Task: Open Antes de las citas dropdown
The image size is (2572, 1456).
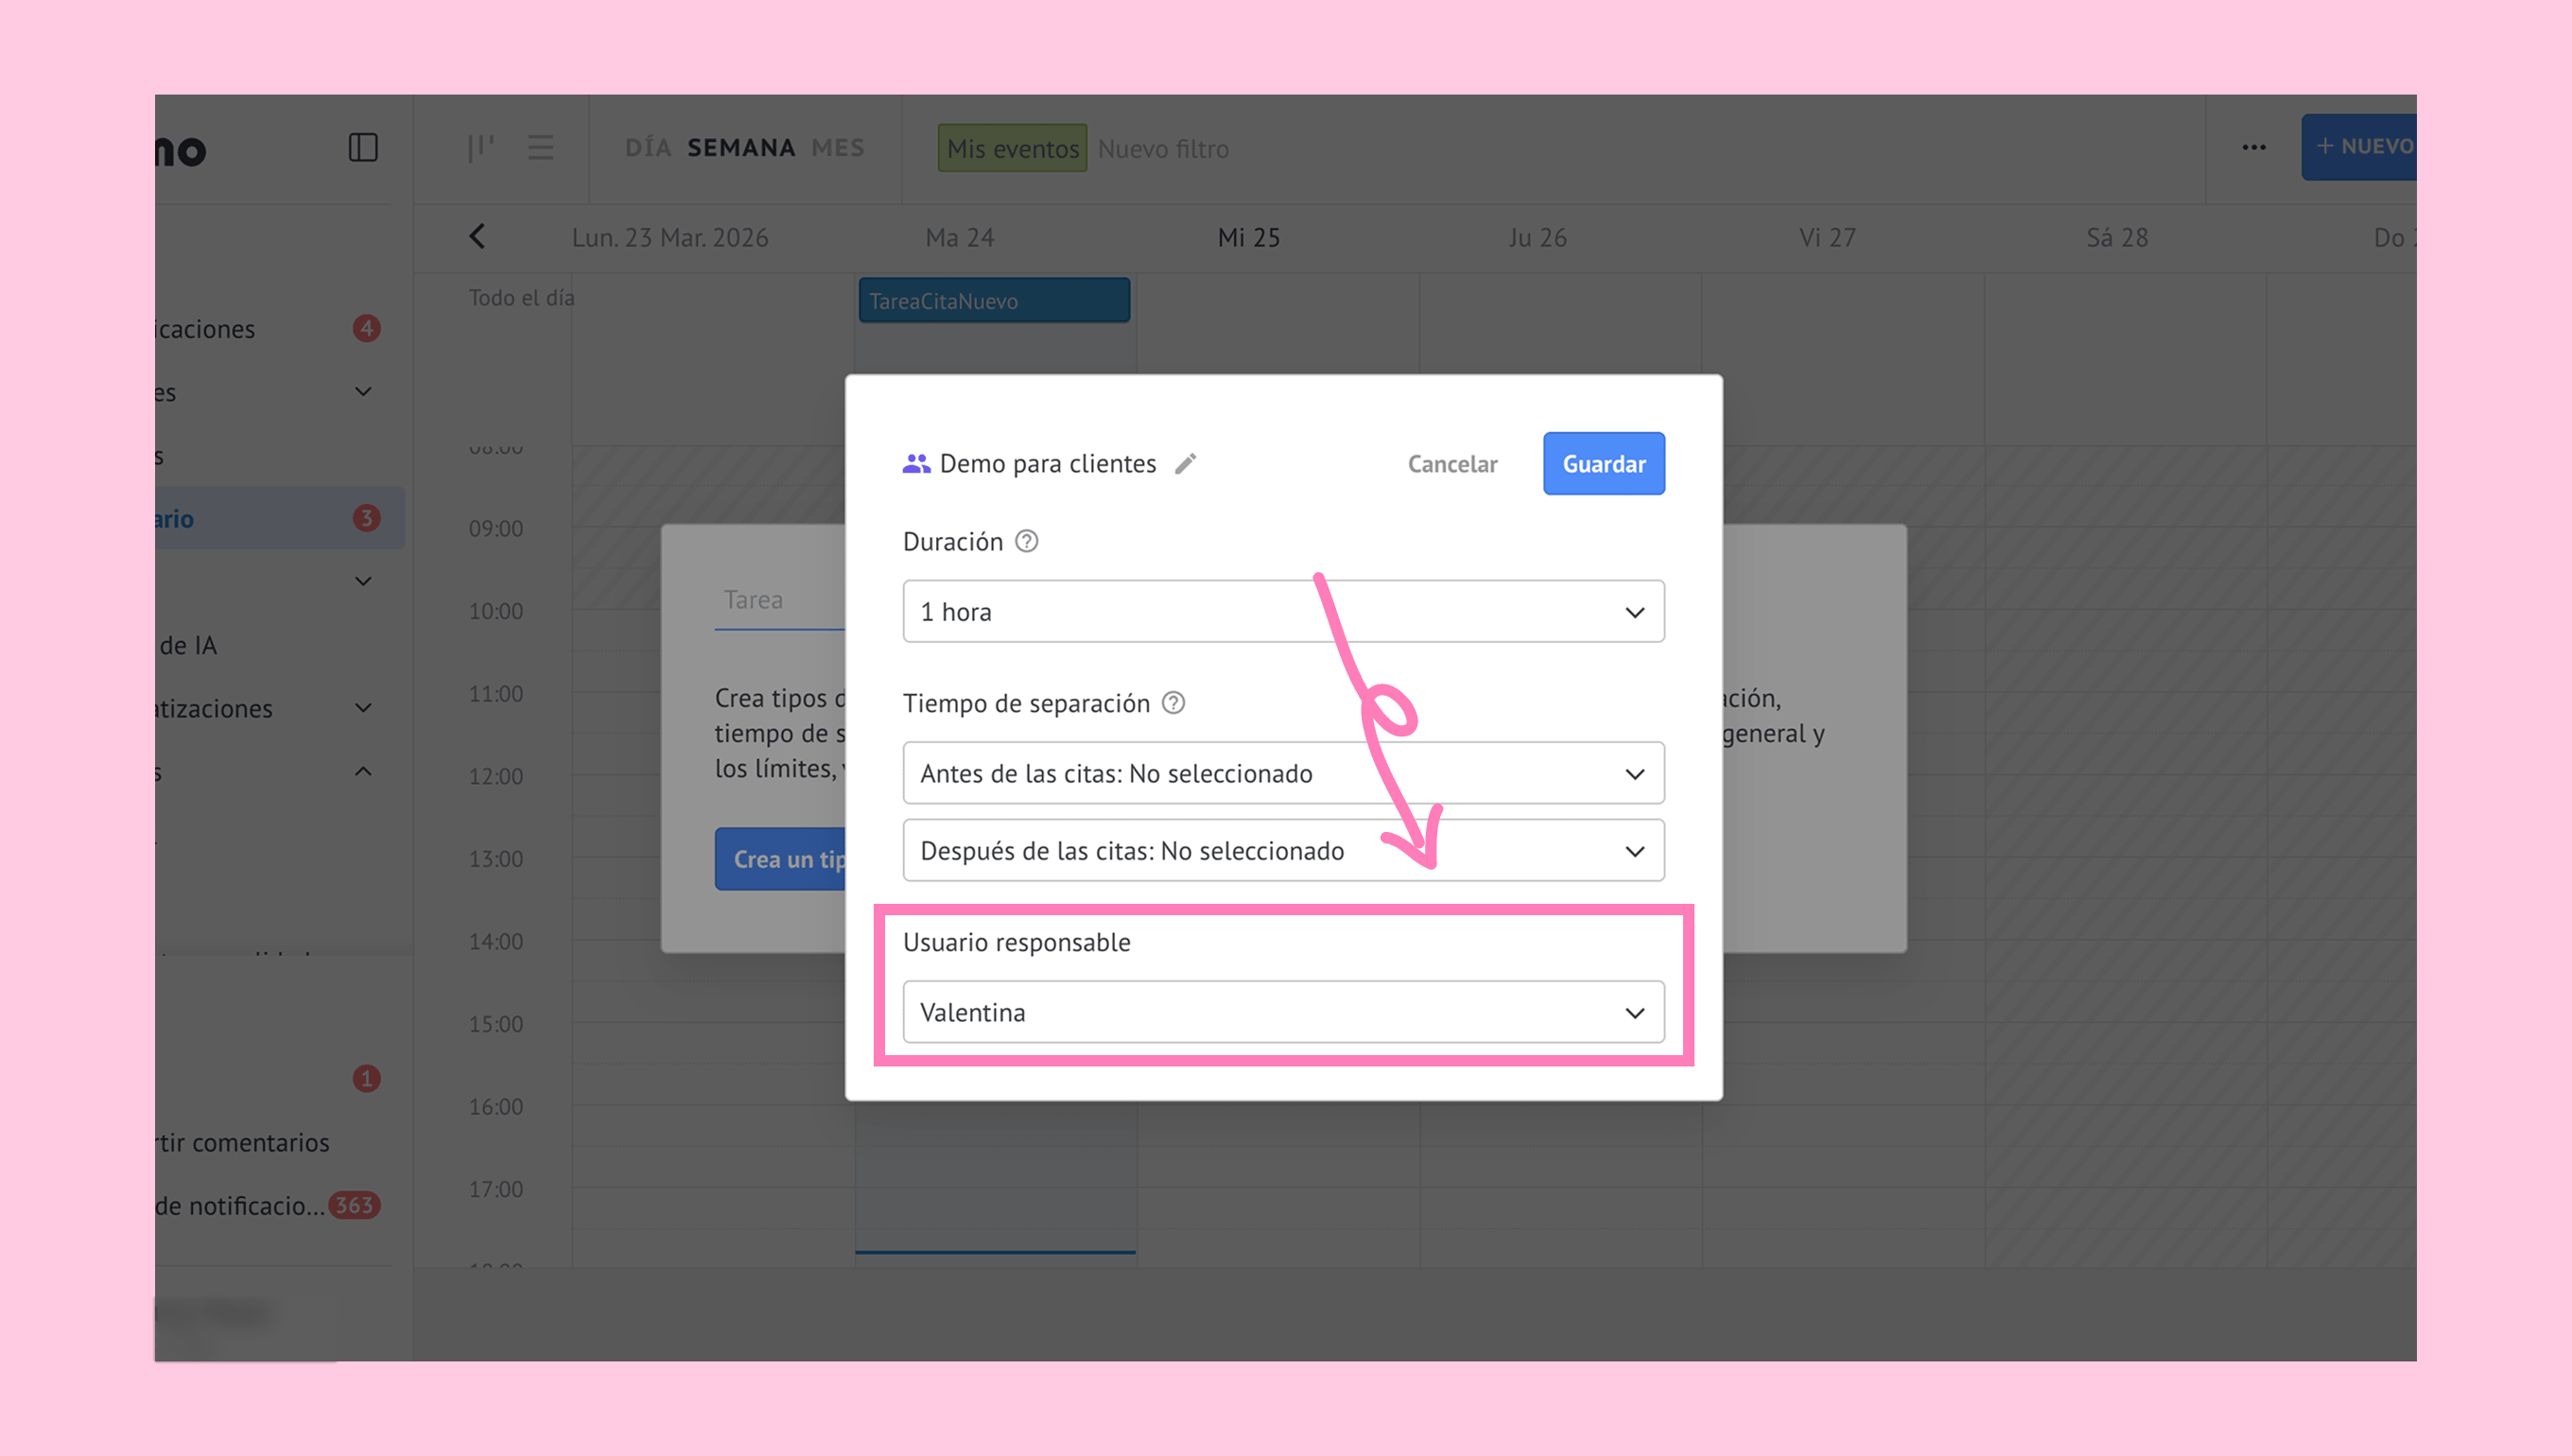Action: click(x=1283, y=773)
